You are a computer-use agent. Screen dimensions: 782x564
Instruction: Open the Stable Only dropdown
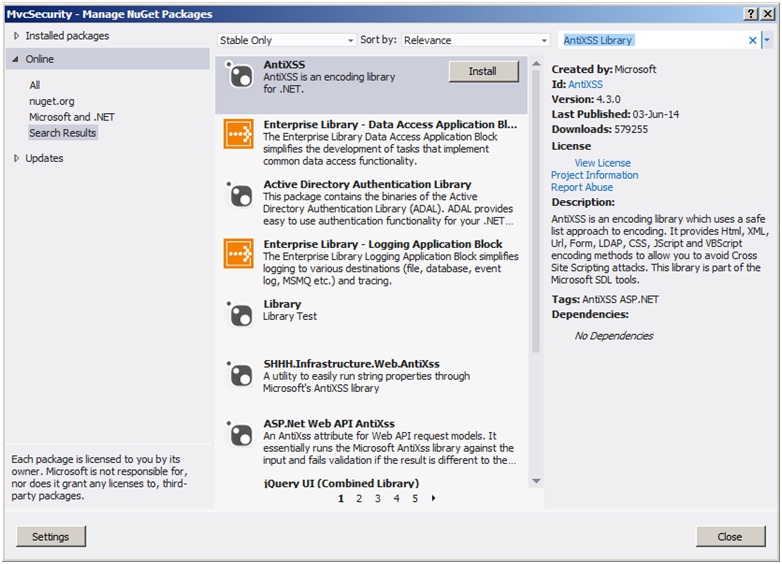287,40
